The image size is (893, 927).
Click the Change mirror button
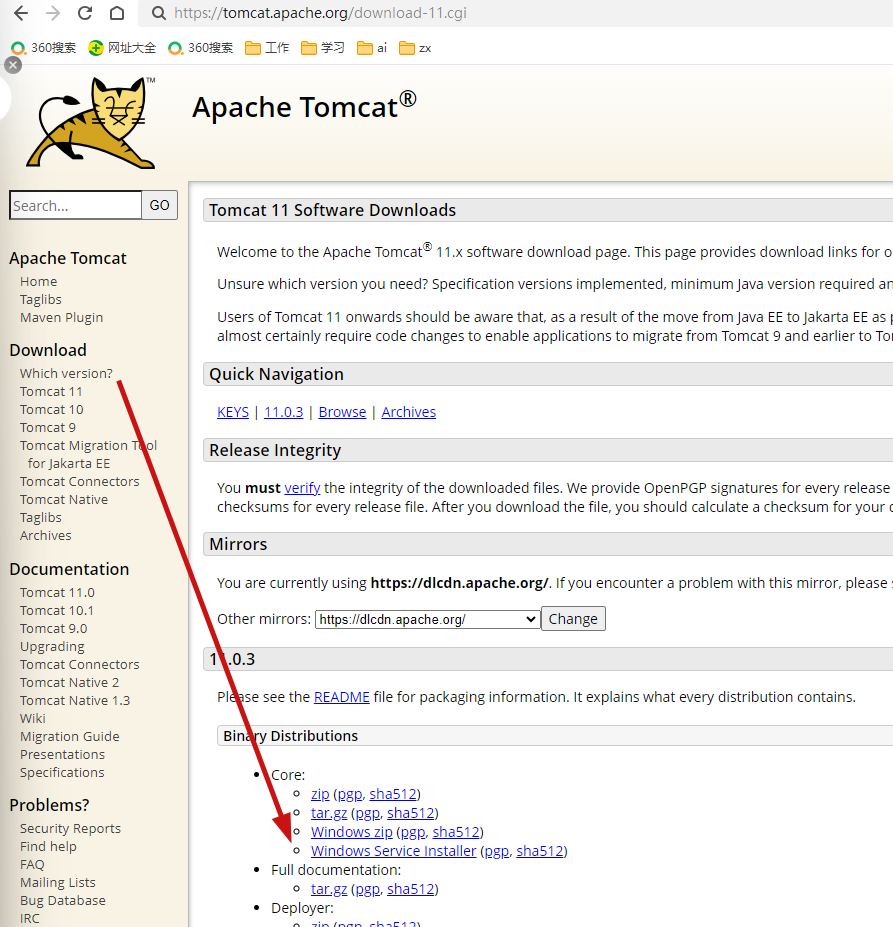(573, 619)
